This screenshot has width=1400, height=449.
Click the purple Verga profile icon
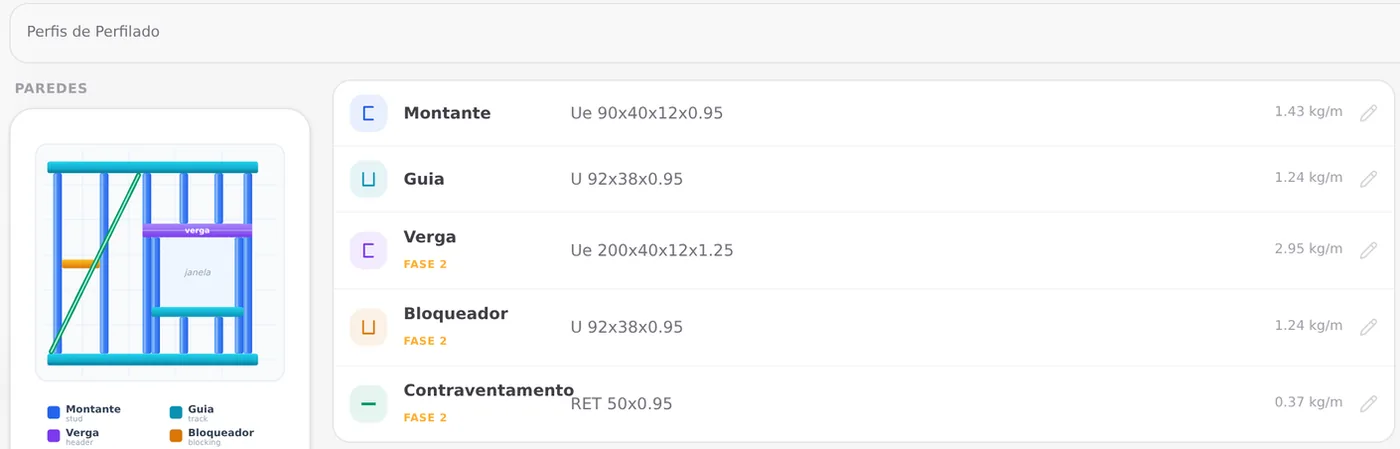(368, 250)
